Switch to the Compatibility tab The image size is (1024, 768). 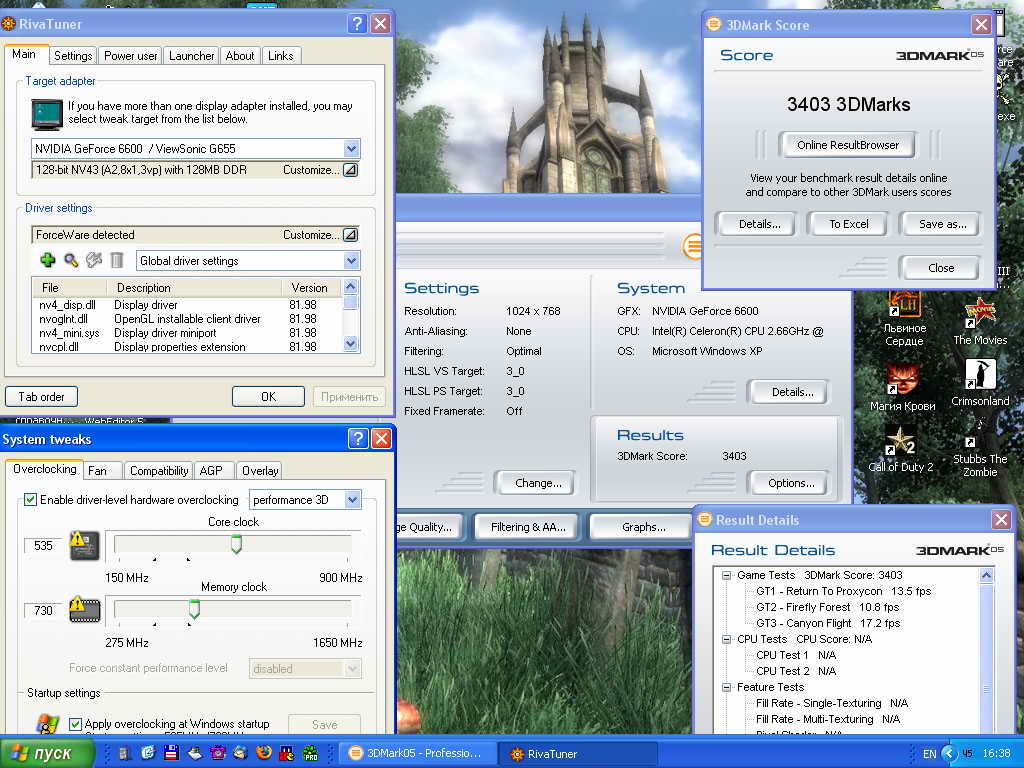click(x=159, y=470)
